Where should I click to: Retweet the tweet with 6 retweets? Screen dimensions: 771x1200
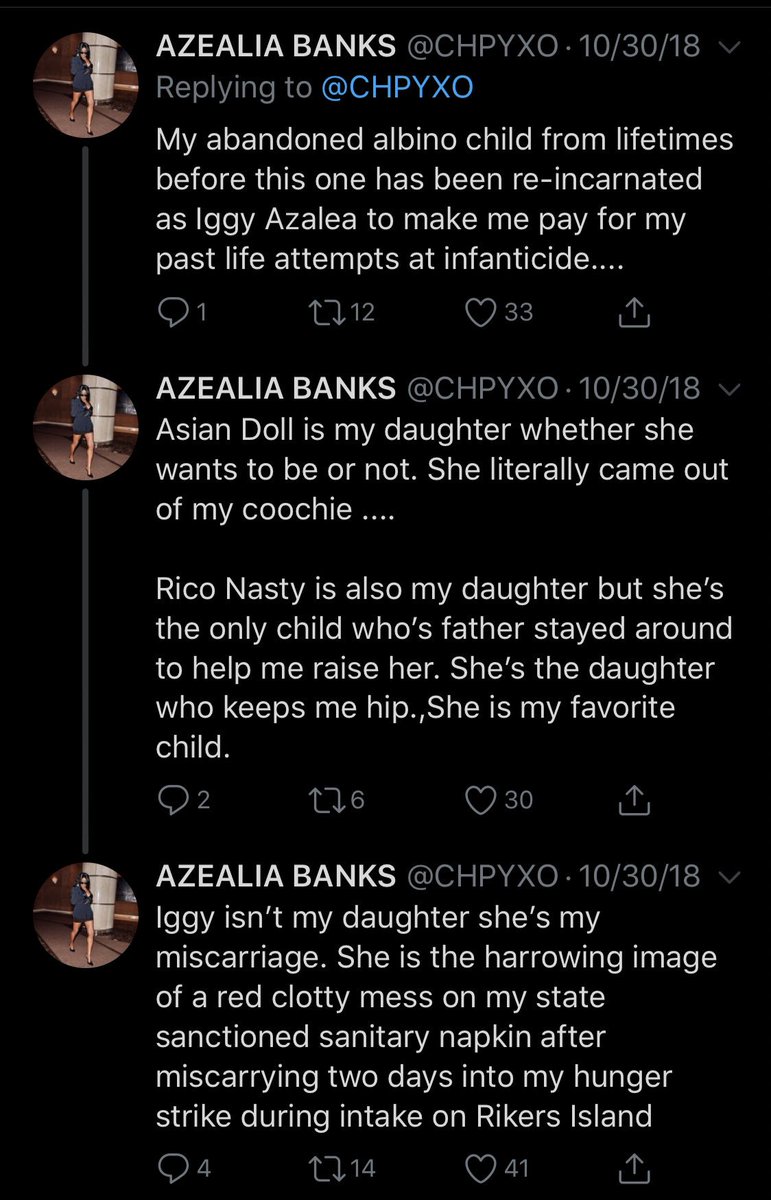pos(329,800)
